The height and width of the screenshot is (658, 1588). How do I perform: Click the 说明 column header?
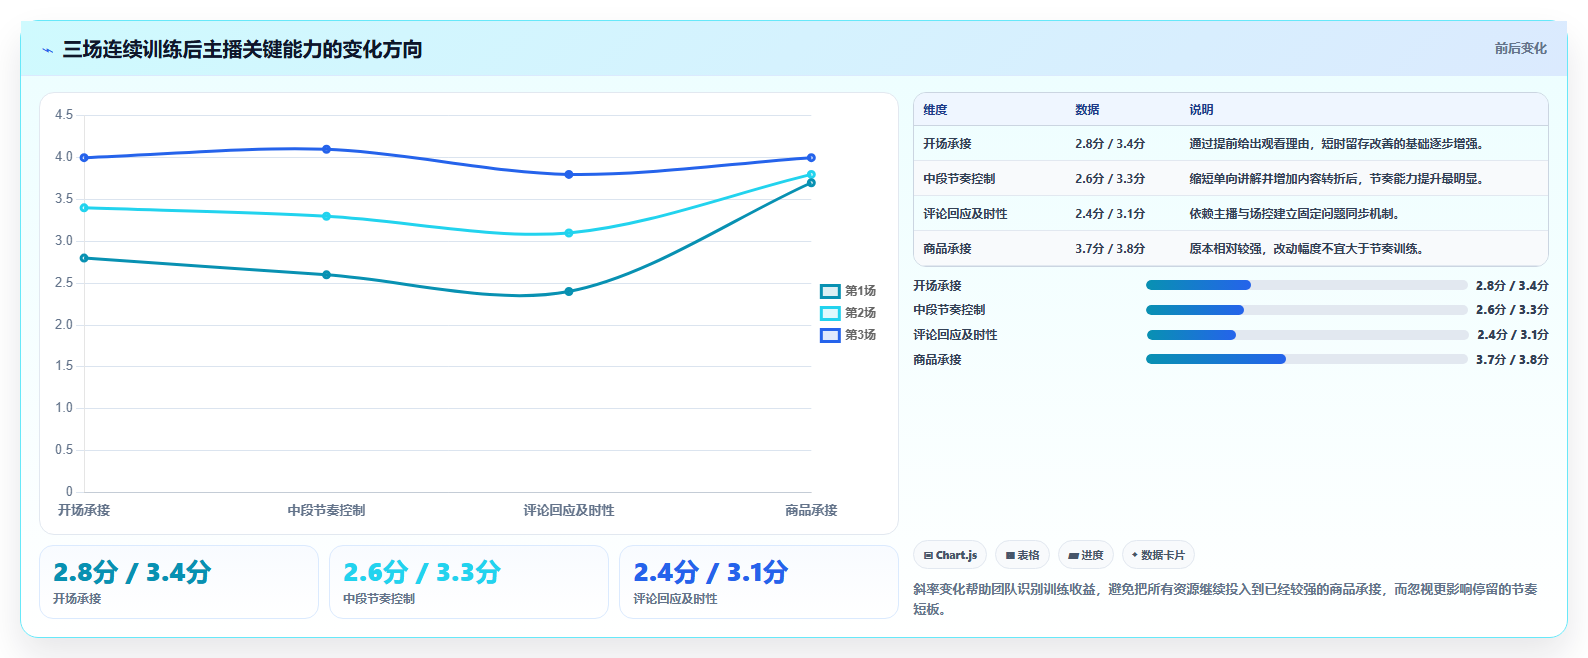click(x=1201, y=110)
